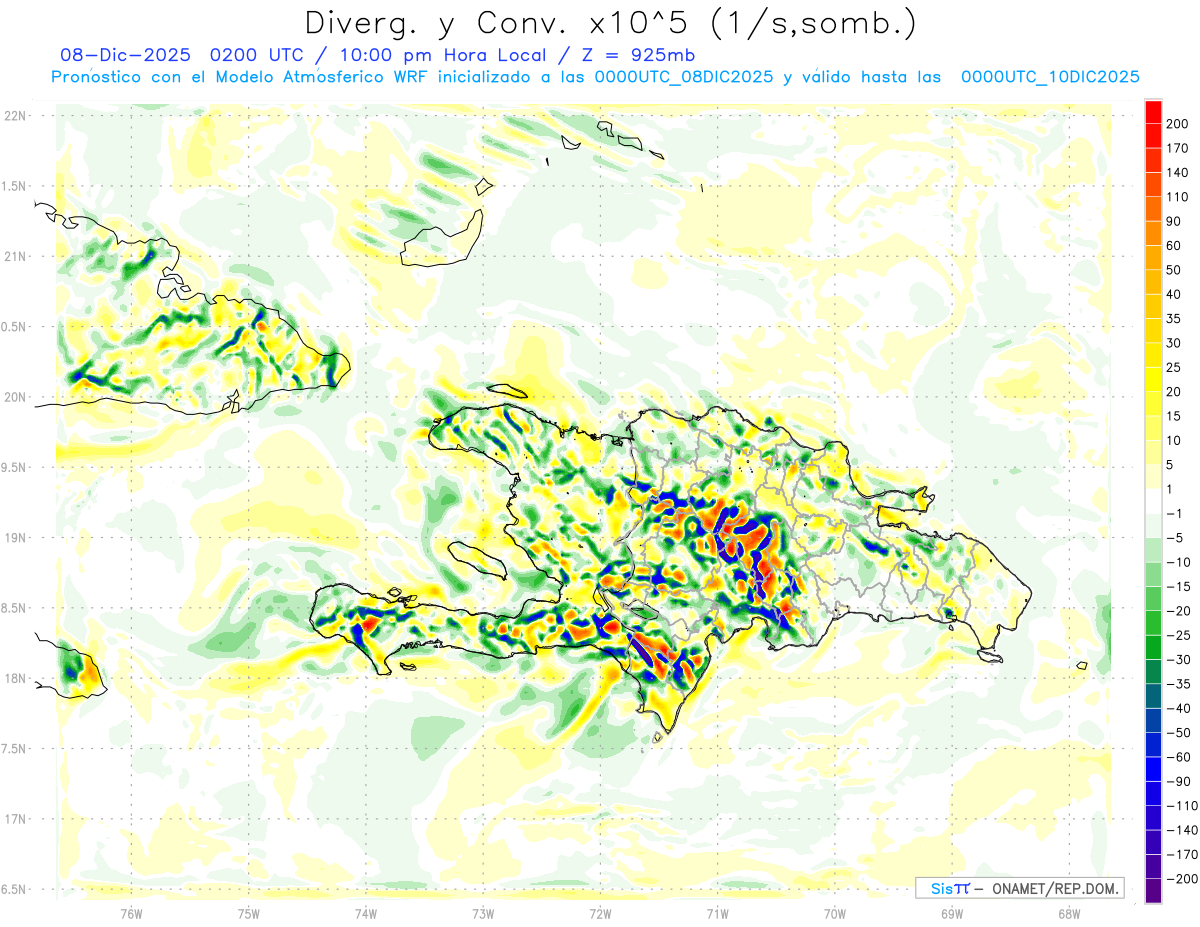The width and height of the screenshot is (1200, 927).
Task: Click the -40 value on the color scale
Action: tap(1178, 708)
